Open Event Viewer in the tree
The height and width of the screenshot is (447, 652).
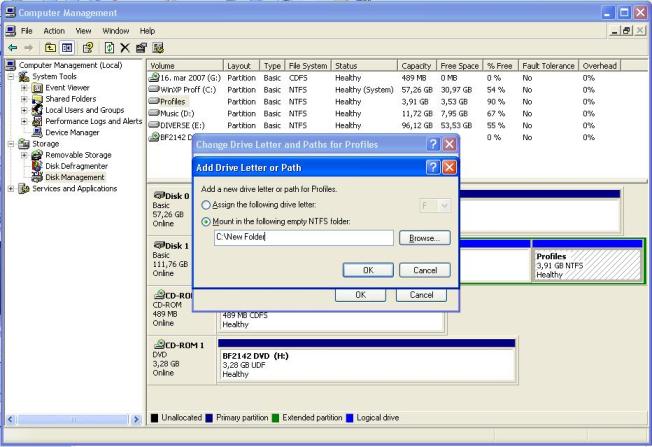(67, 88)
